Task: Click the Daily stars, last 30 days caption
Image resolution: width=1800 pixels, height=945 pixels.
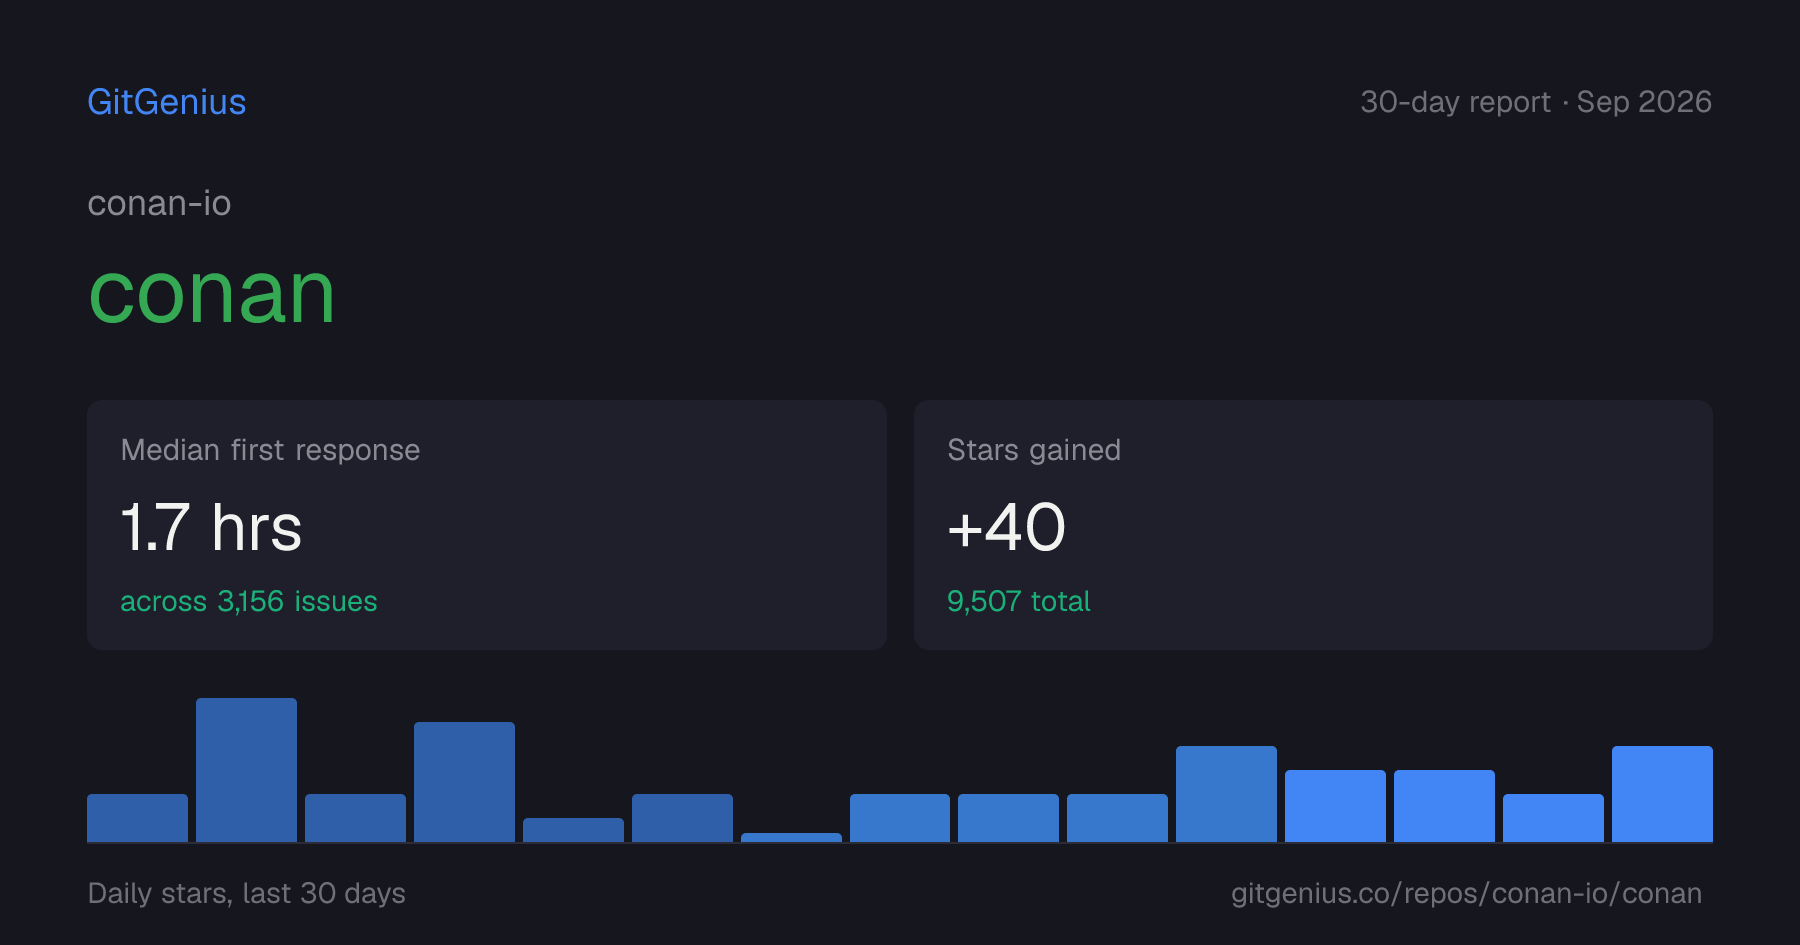Action: 246,893
